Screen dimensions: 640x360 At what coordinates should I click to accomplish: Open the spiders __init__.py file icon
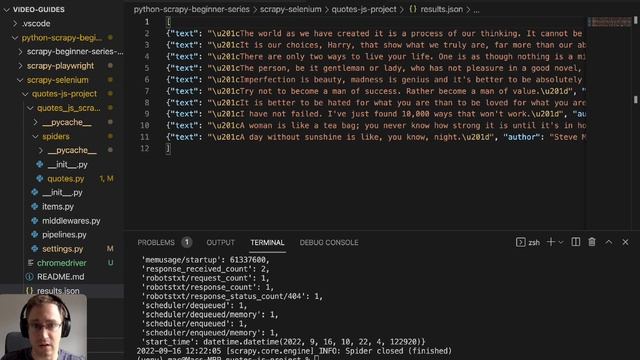click(40, 164)
